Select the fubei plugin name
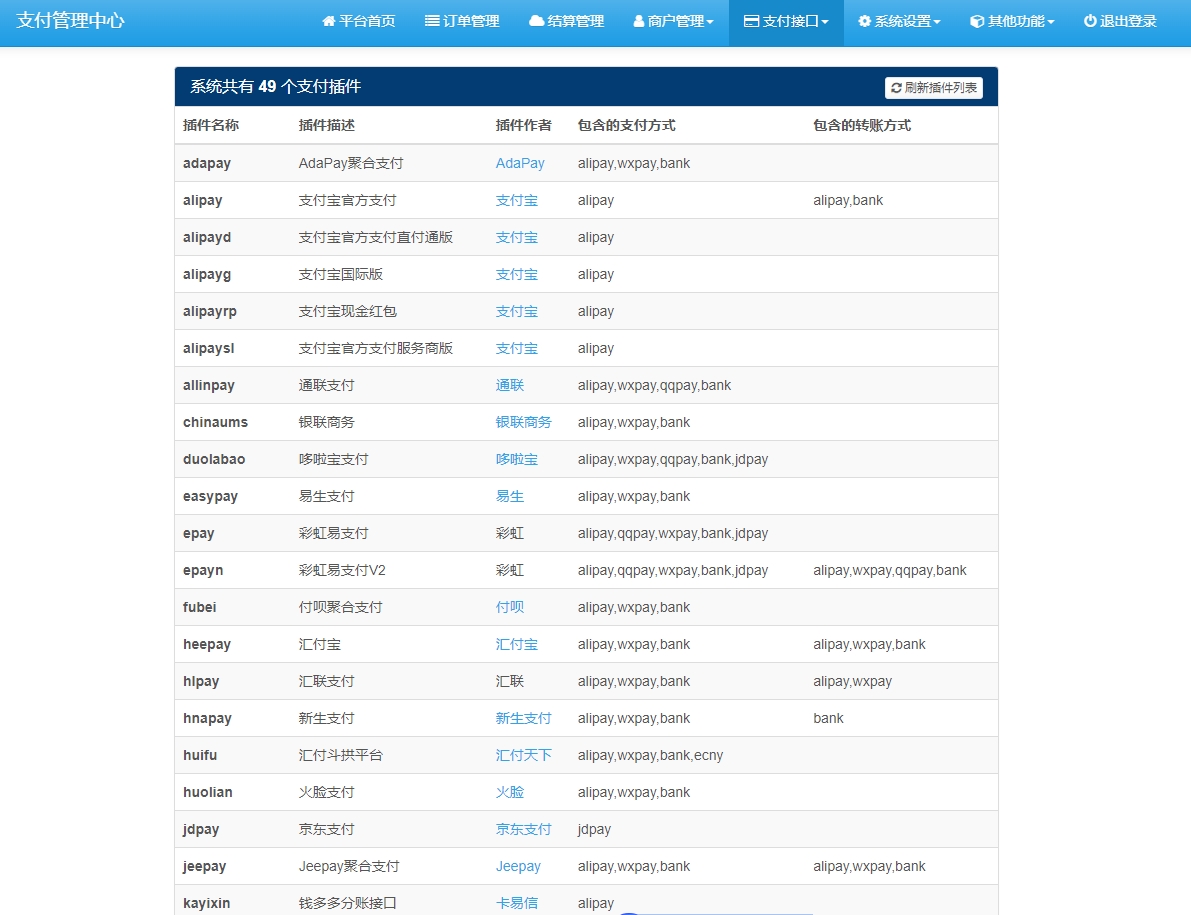The width and height of the screenshot is (1191, 915). click(200, 607)
